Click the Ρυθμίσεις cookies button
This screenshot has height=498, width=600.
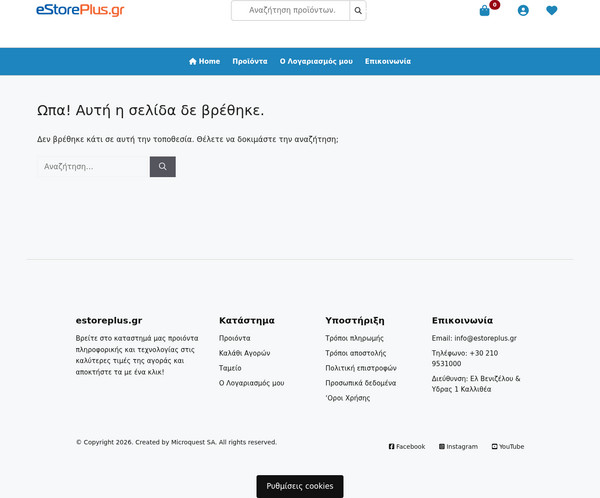[x=300, y=486]
